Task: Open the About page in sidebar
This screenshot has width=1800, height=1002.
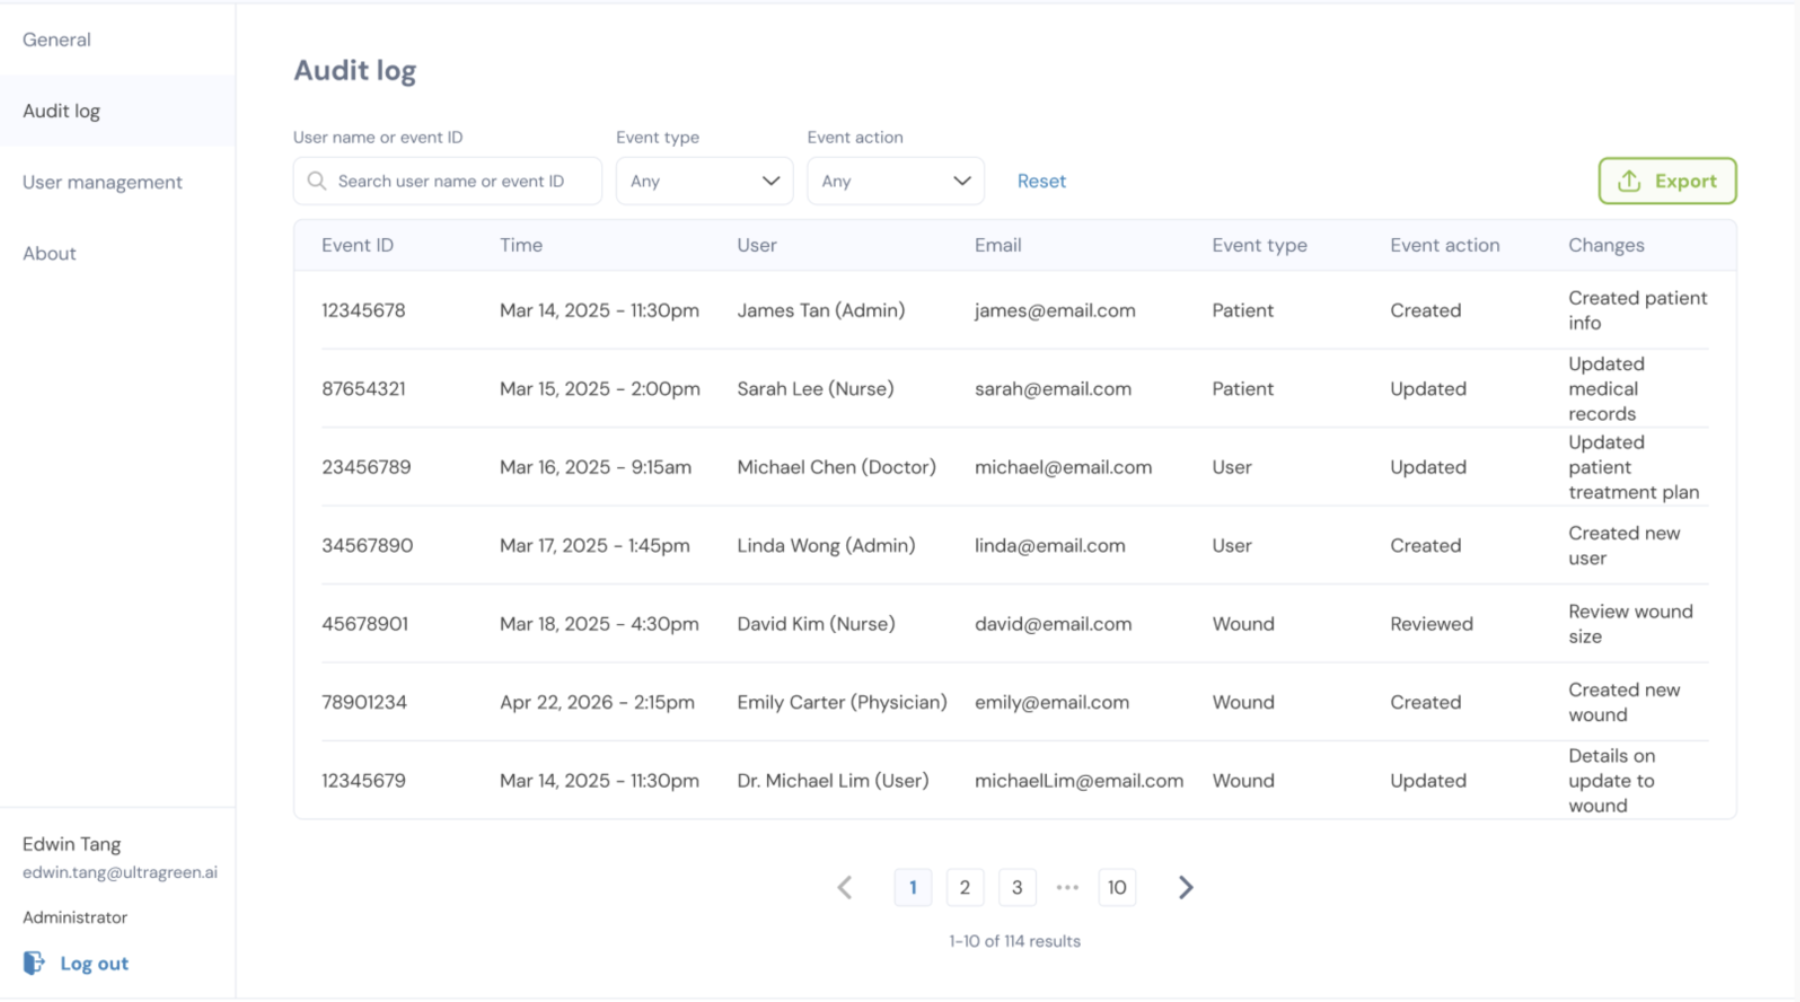Action: click(x=49, y=253)
